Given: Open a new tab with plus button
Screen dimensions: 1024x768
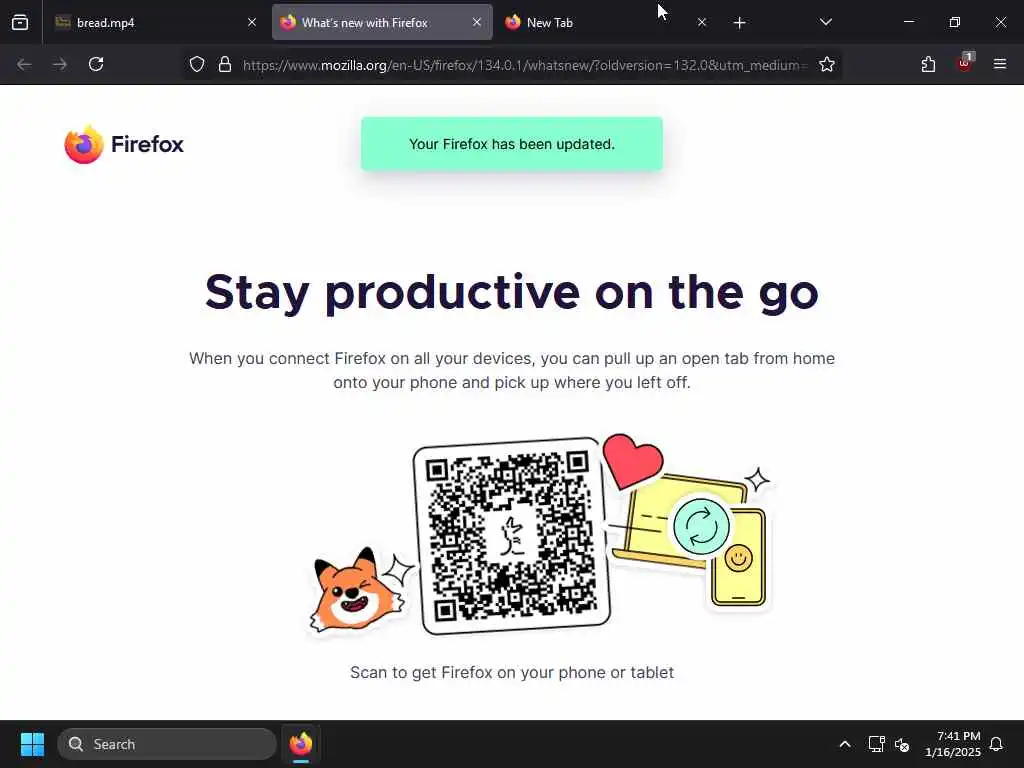Looking at the screenshot, I should tap(739, 23).
